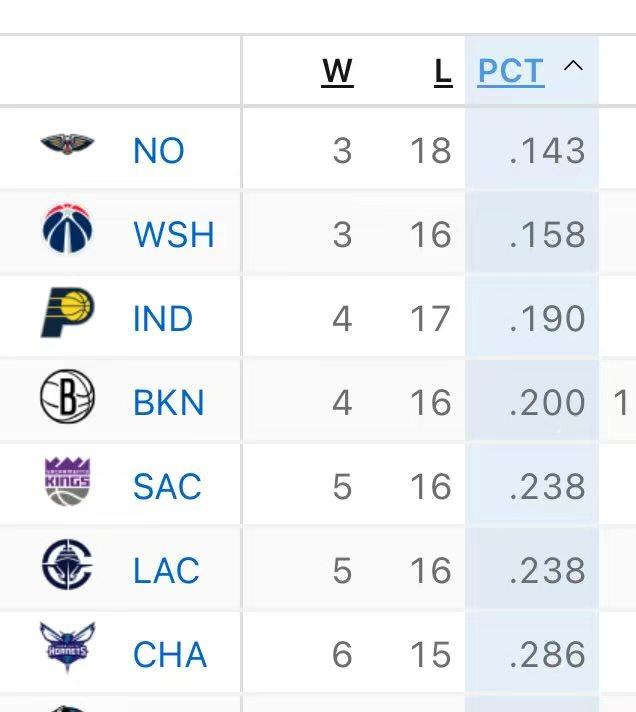Go to the IND team link

click(x=162, y=319)
